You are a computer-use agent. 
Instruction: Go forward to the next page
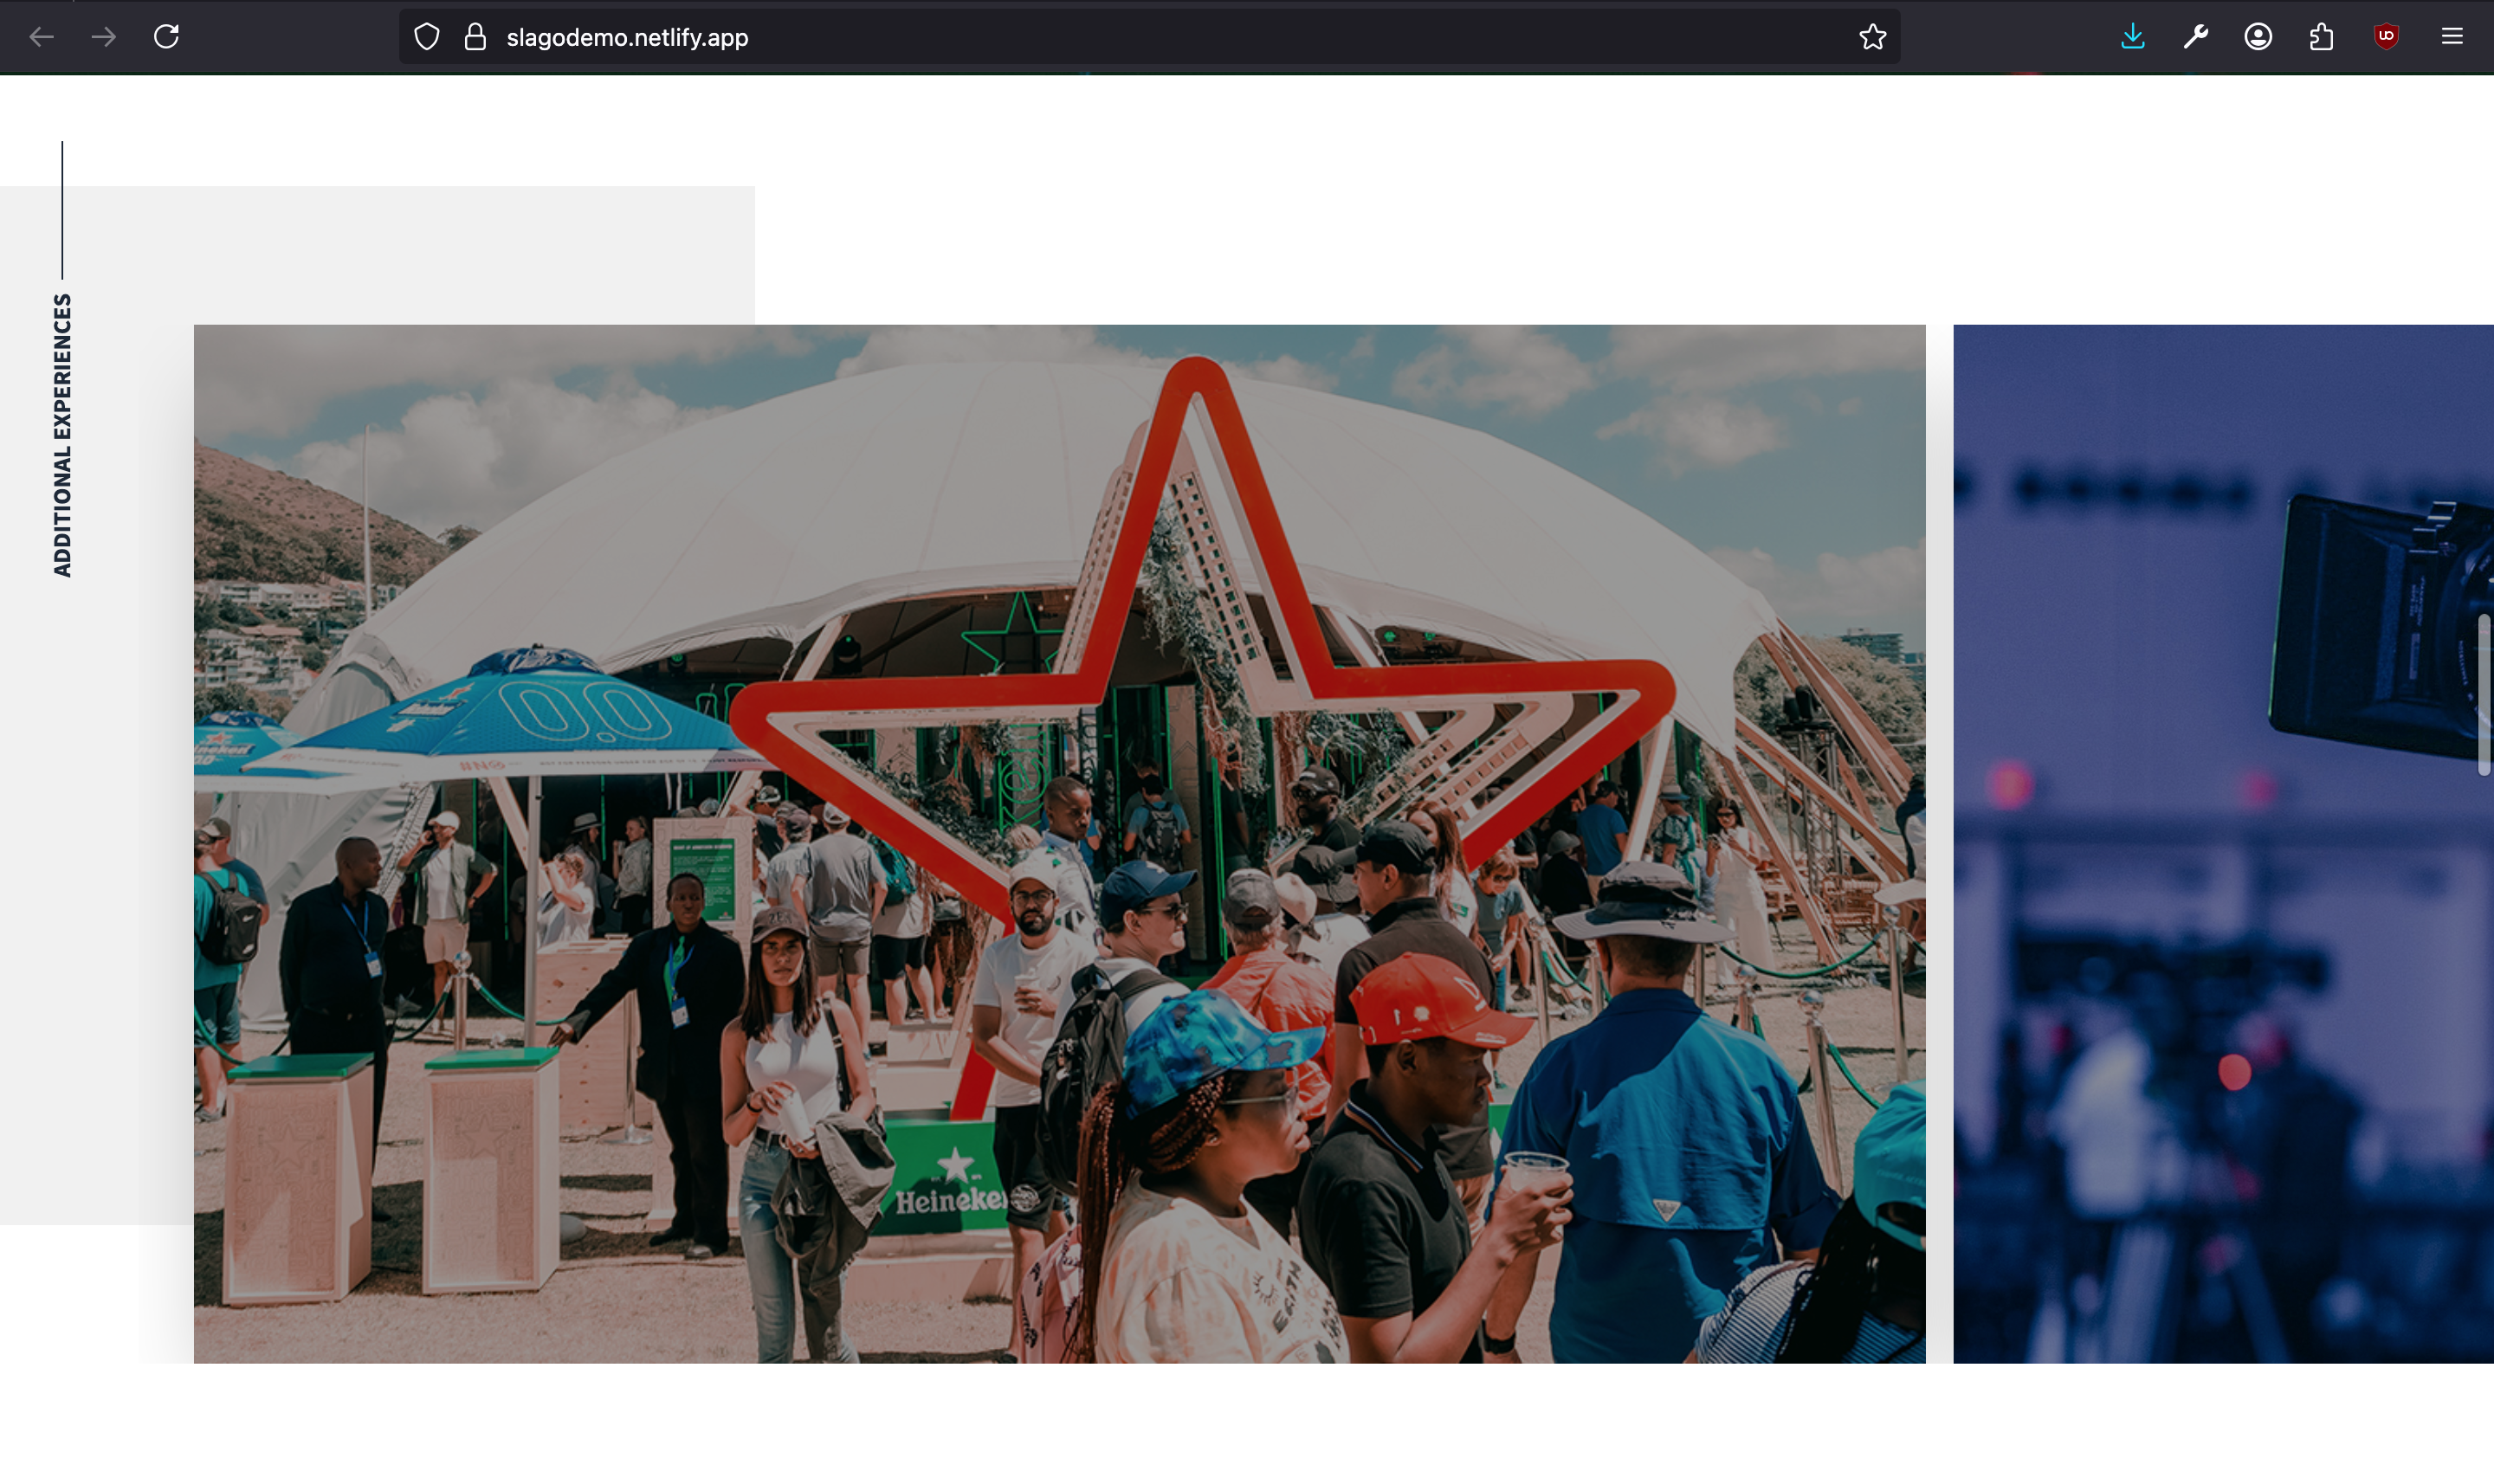(104, 37)
